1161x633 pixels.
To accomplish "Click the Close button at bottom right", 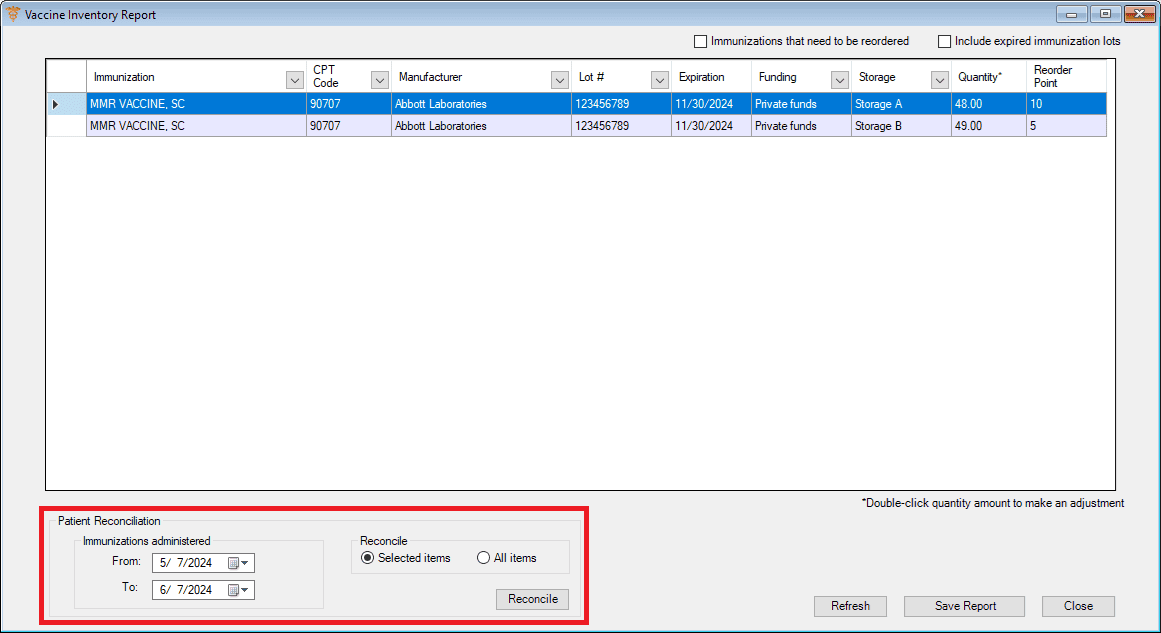I will [1078, 606].
